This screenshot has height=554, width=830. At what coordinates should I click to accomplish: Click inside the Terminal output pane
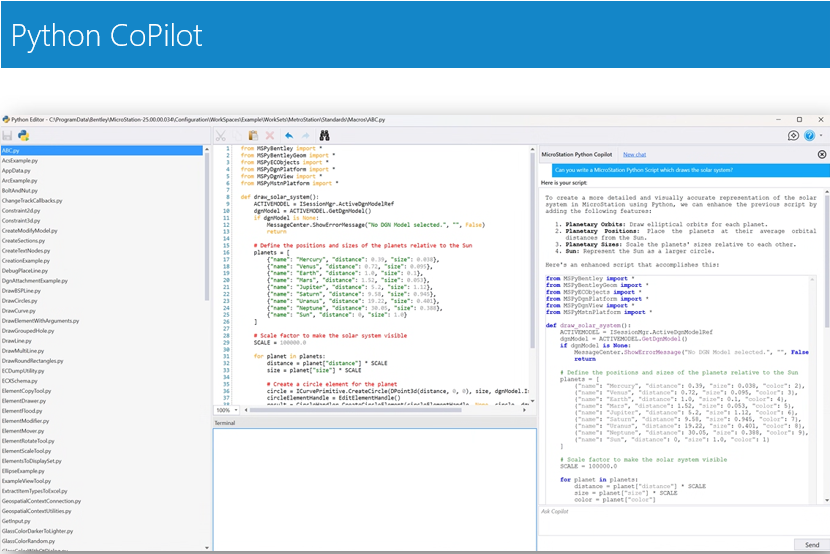[x=373, y=490]
